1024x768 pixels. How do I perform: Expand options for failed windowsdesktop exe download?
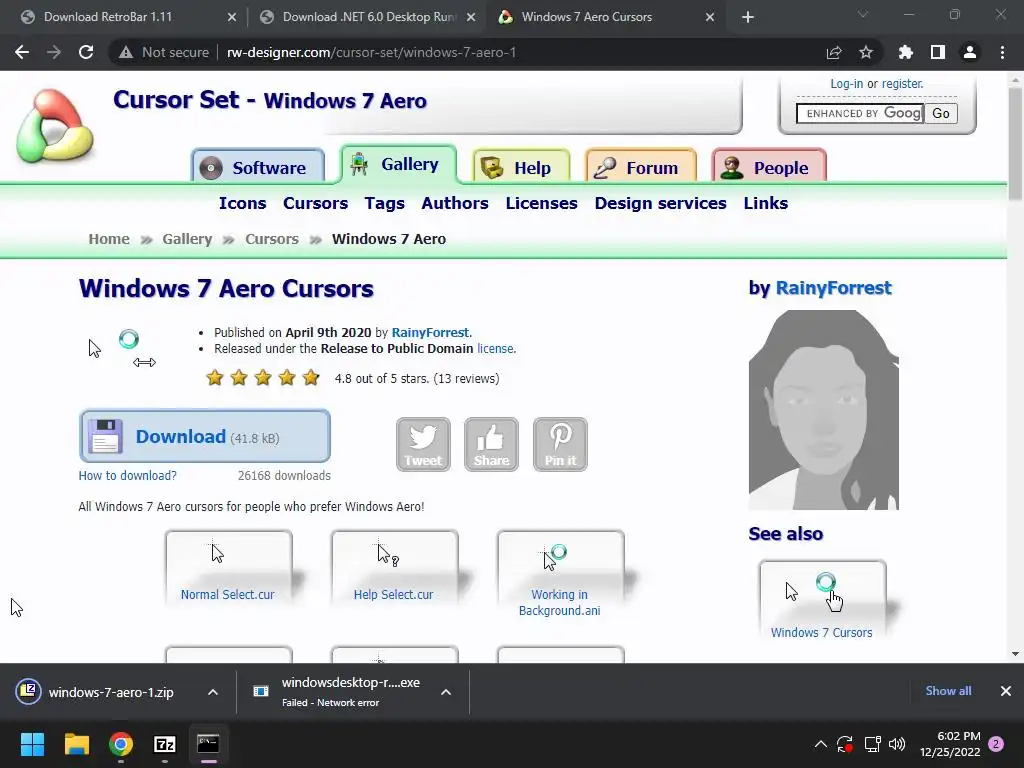tap(446, 692)
